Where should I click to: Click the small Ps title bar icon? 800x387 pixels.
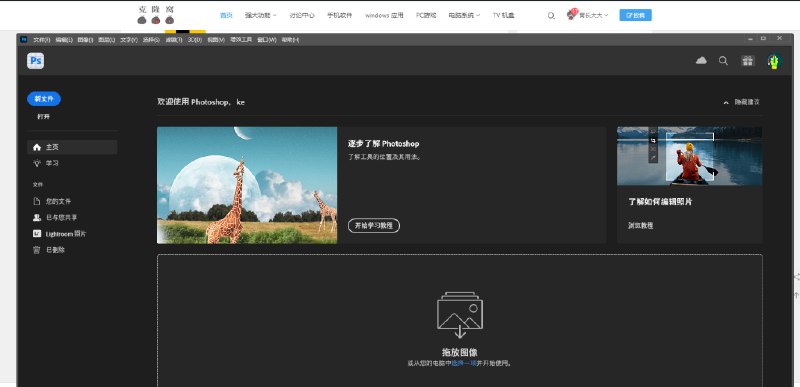click(x=23, y=39)
